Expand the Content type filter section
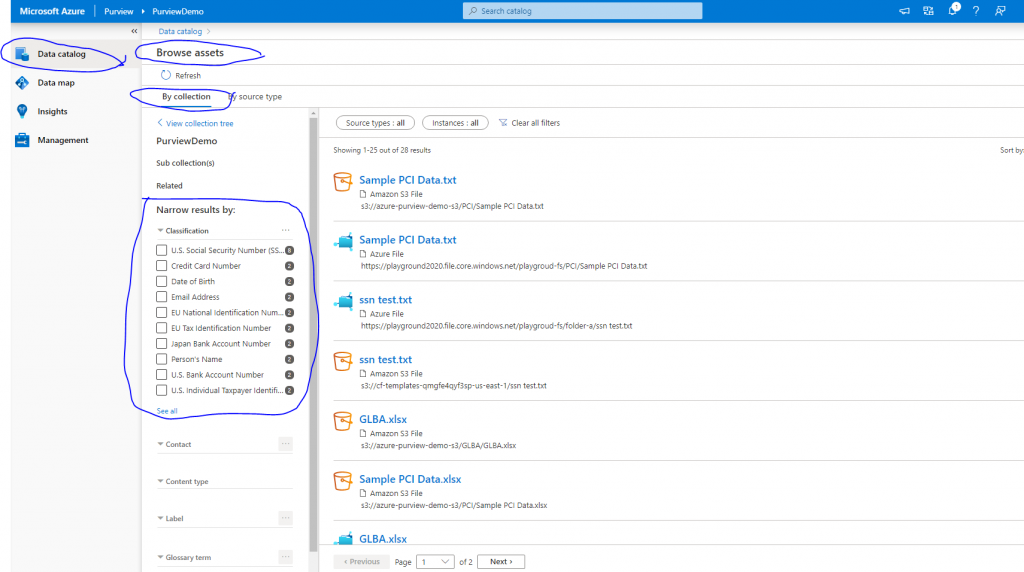This screenshot has height=572, width=1024. tap(160, 481)
